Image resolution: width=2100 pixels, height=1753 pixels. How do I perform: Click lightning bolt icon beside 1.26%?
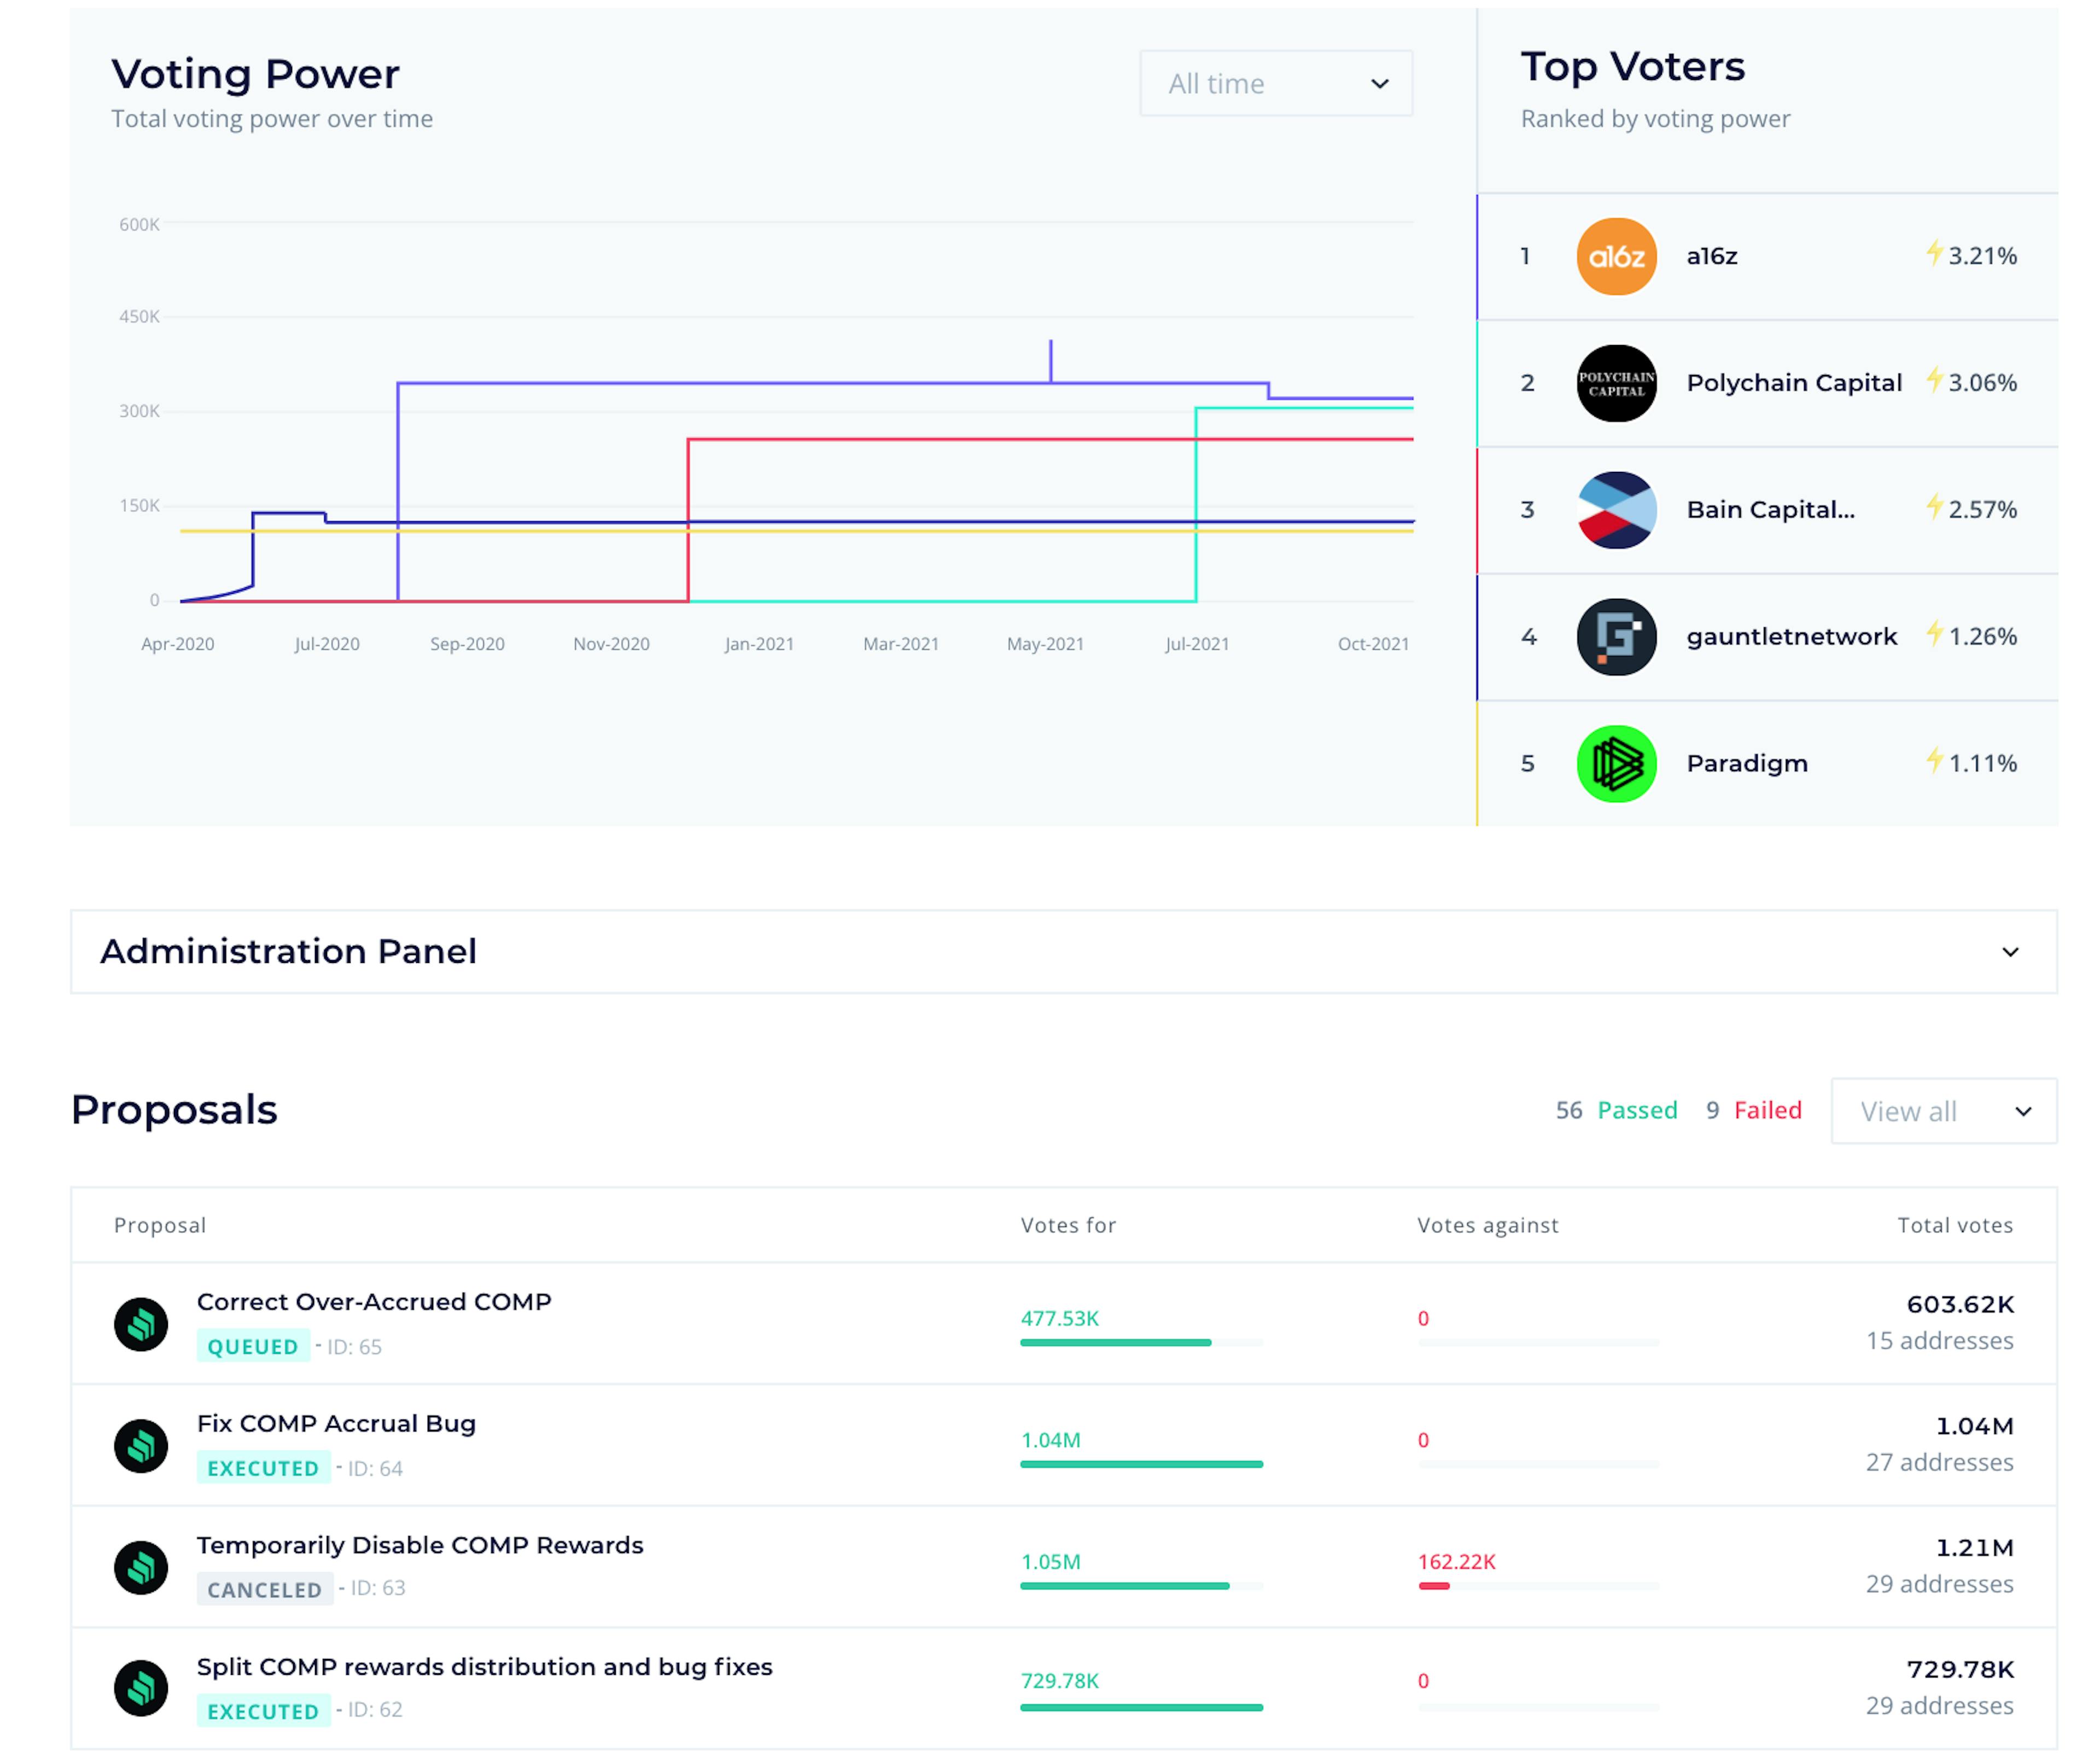1935,634
